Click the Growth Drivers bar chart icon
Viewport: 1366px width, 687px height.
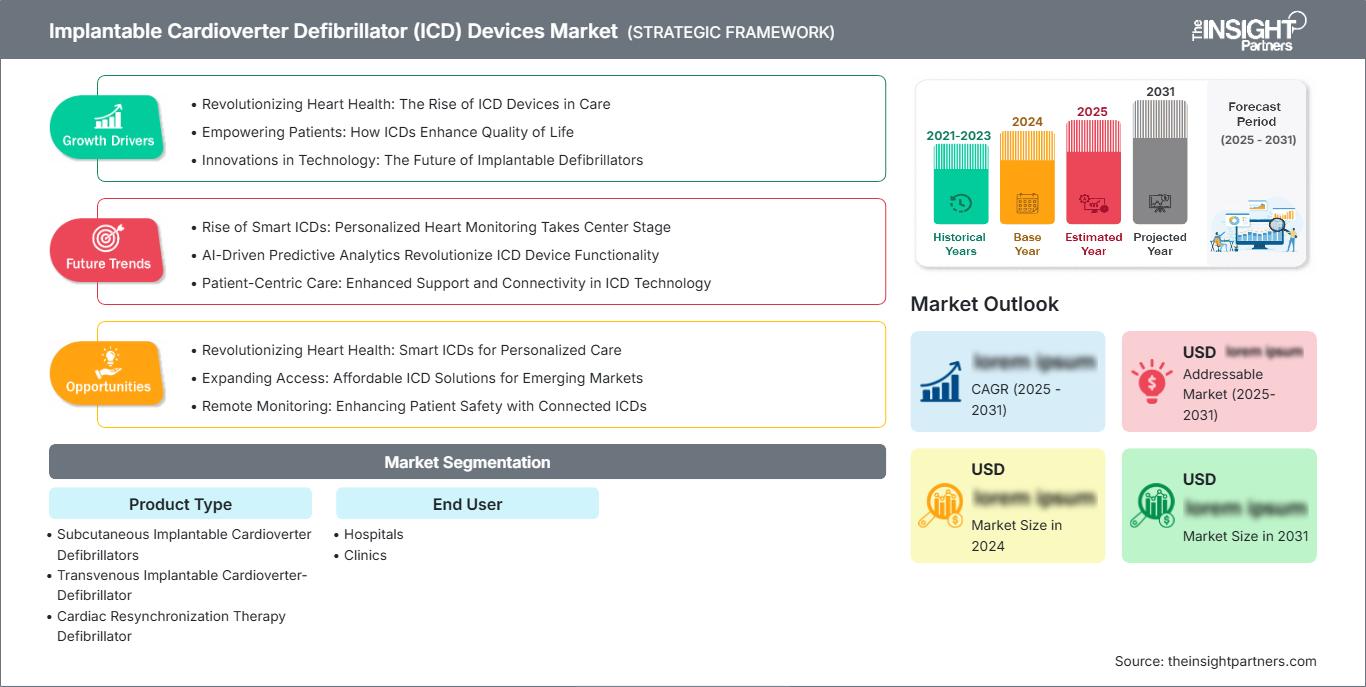point(108,116)
